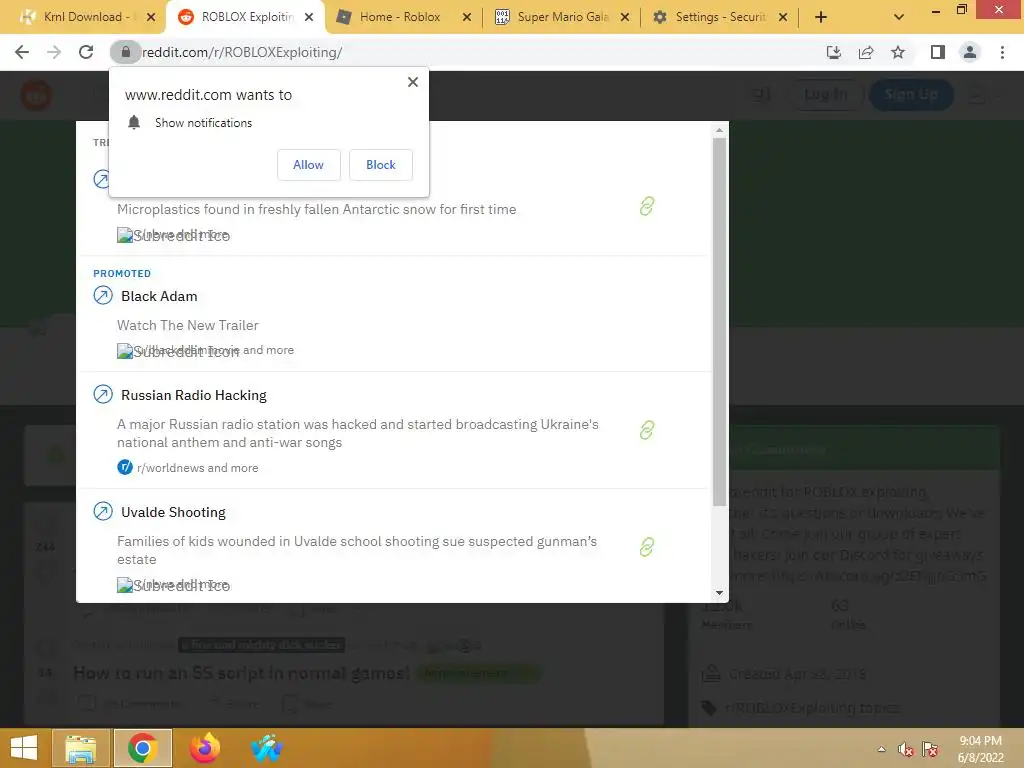Click the Chrome taskbar icon
The height and width of the screenshot is (768, 1024).
[x=143, y=748]
